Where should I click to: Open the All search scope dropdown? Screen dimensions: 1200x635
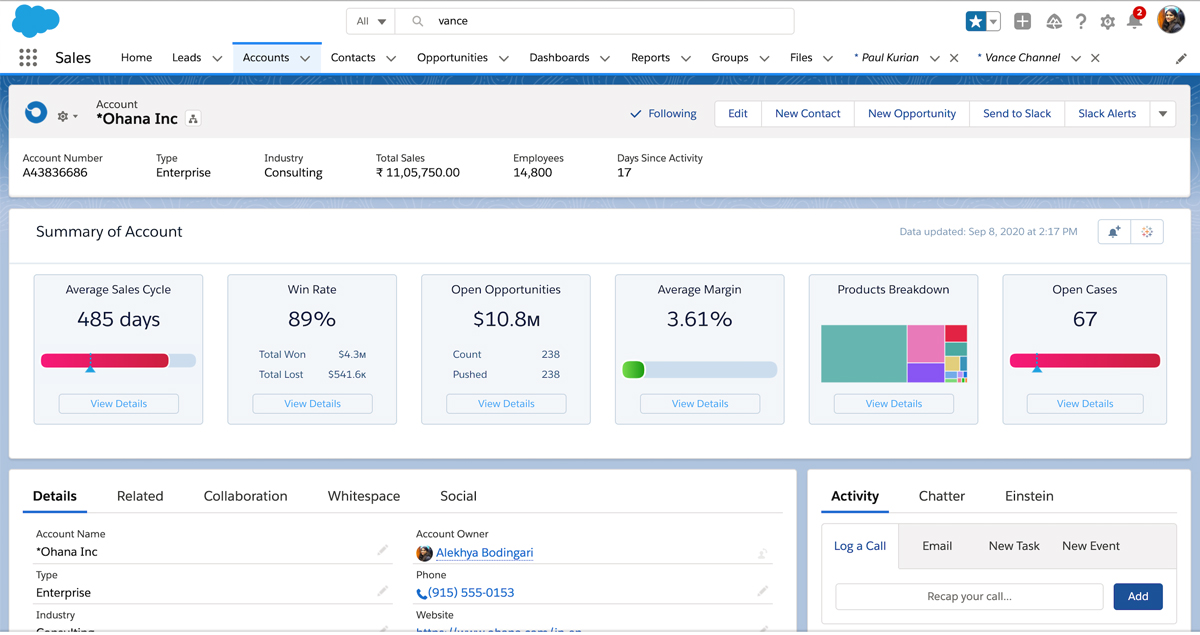click(371, 21)
